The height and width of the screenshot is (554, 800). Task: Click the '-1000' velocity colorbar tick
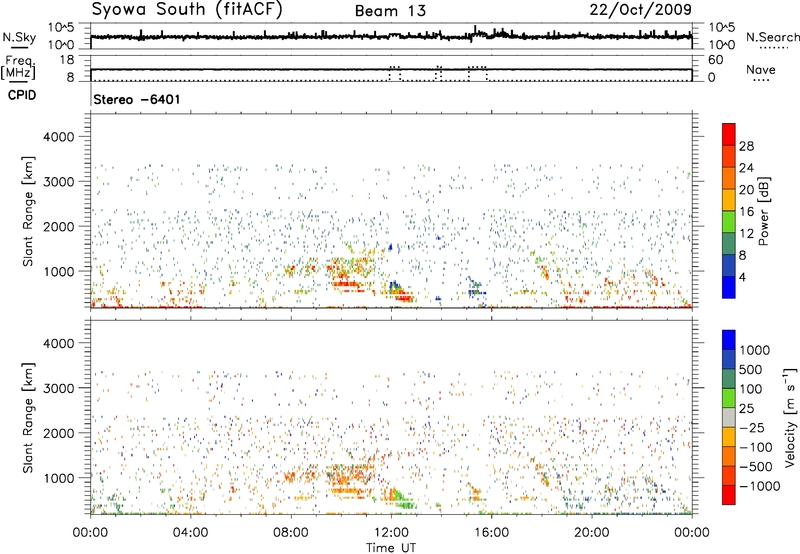(759, 486)
